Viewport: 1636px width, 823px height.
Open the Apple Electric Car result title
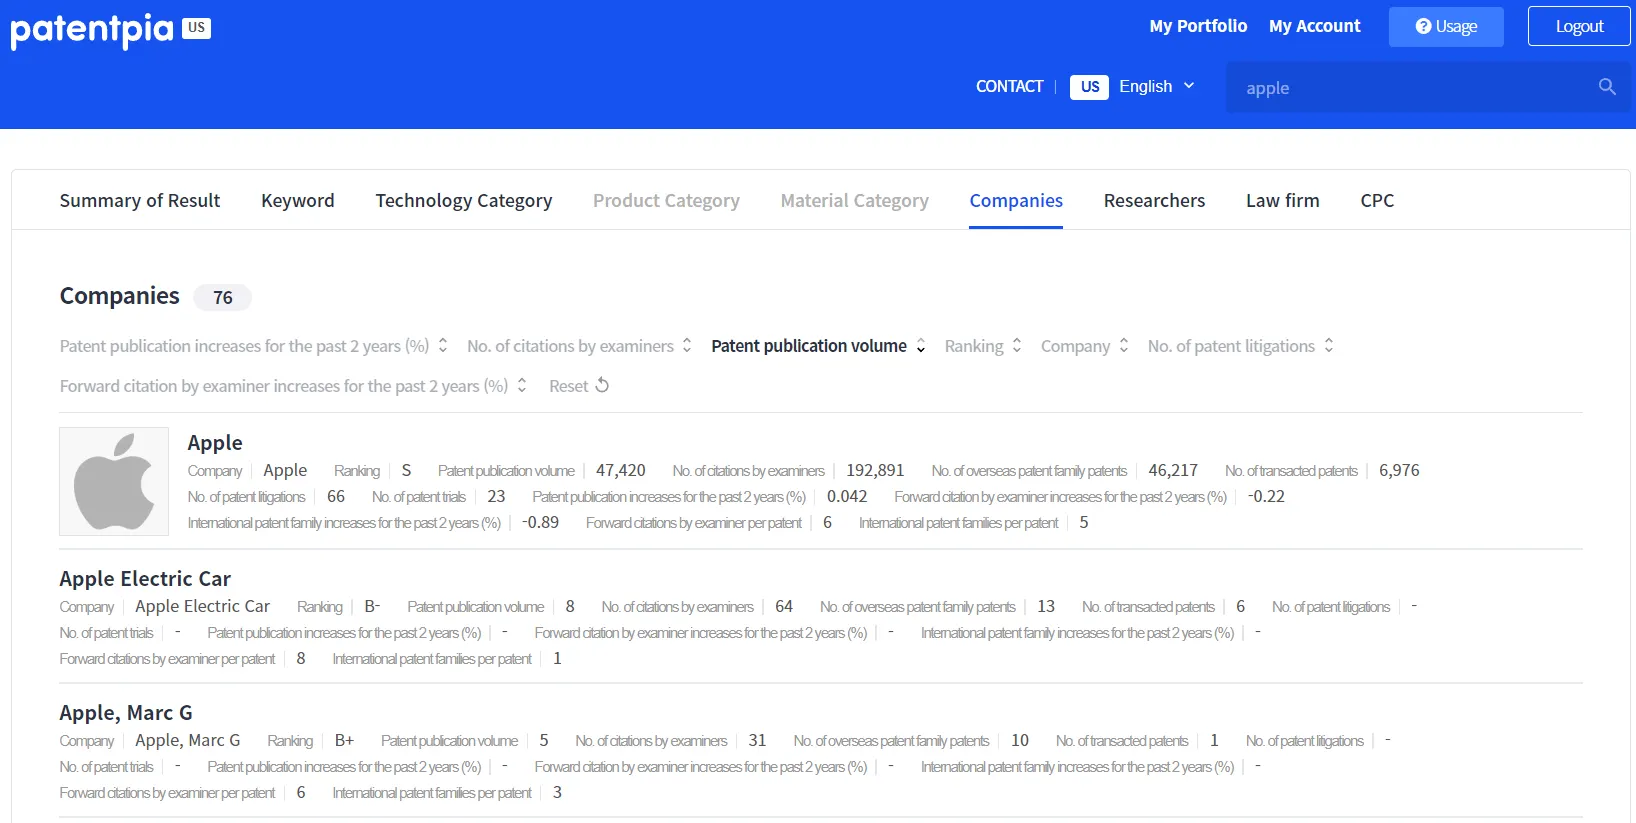click(x=145, y=579)
